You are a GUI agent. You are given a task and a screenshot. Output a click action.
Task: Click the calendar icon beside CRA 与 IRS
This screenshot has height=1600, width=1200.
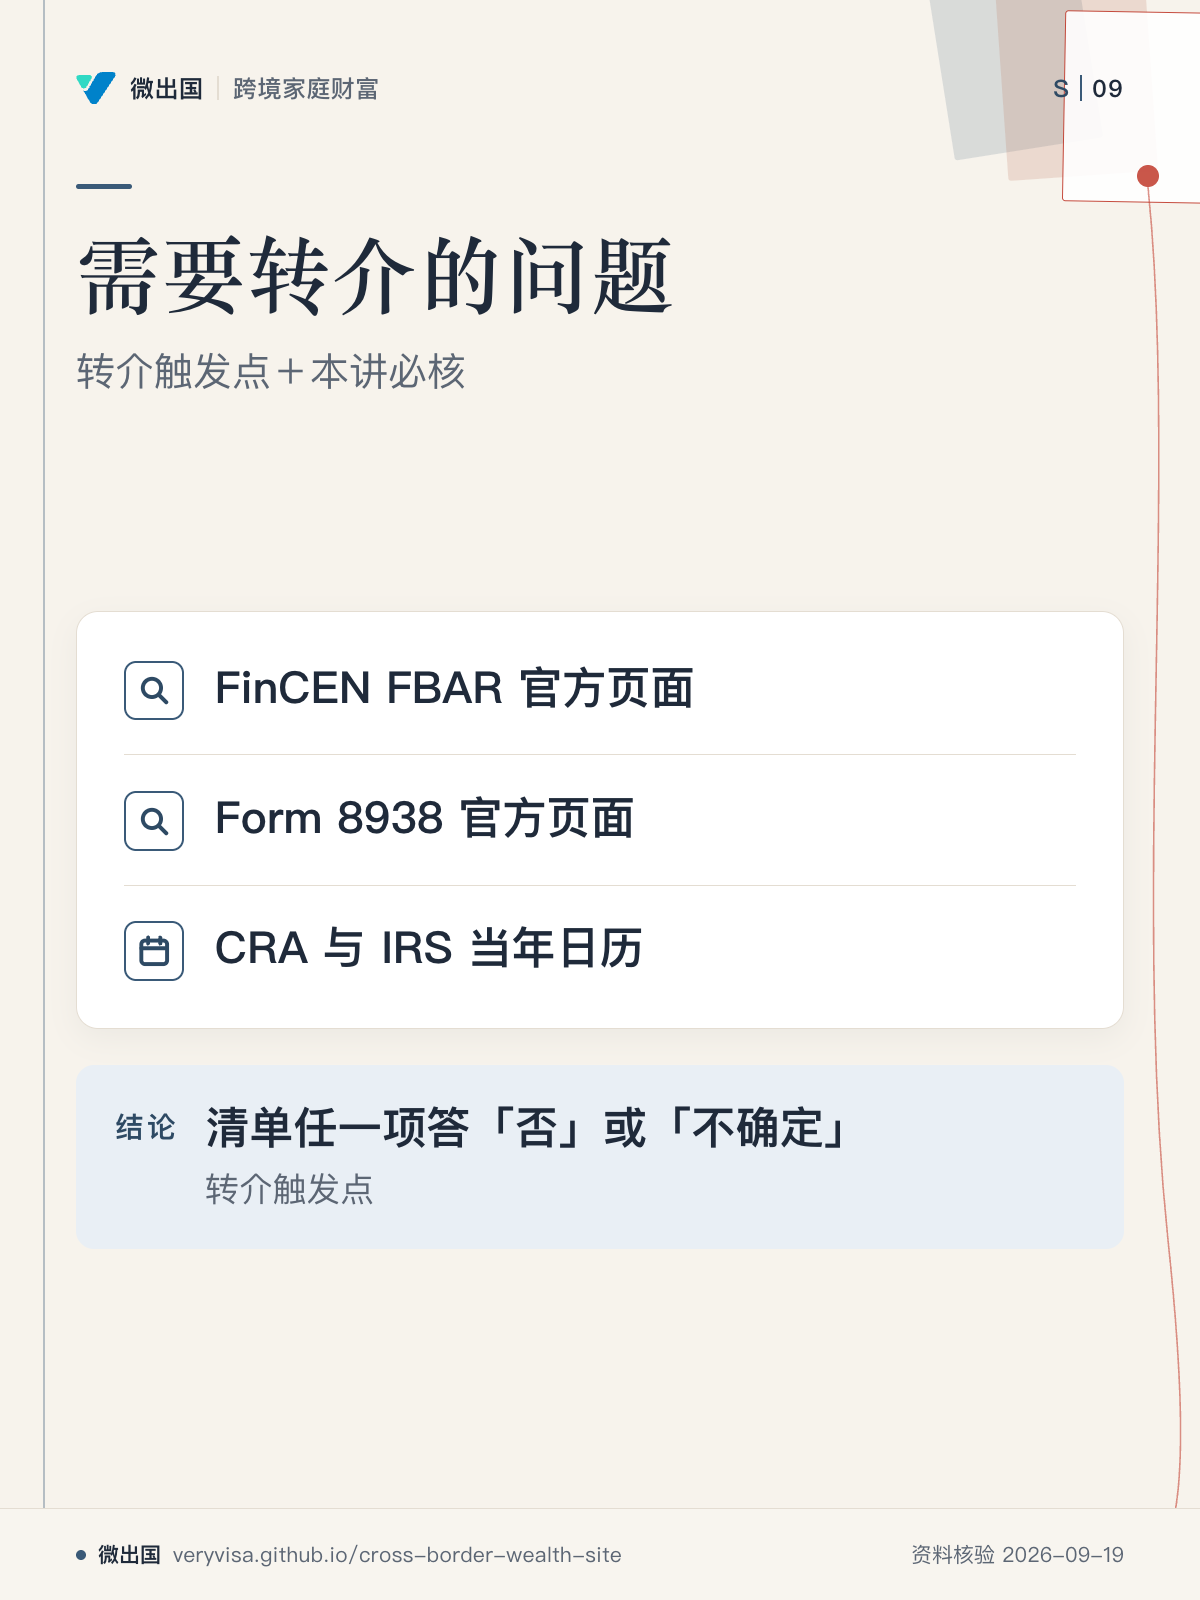[154, 951]
